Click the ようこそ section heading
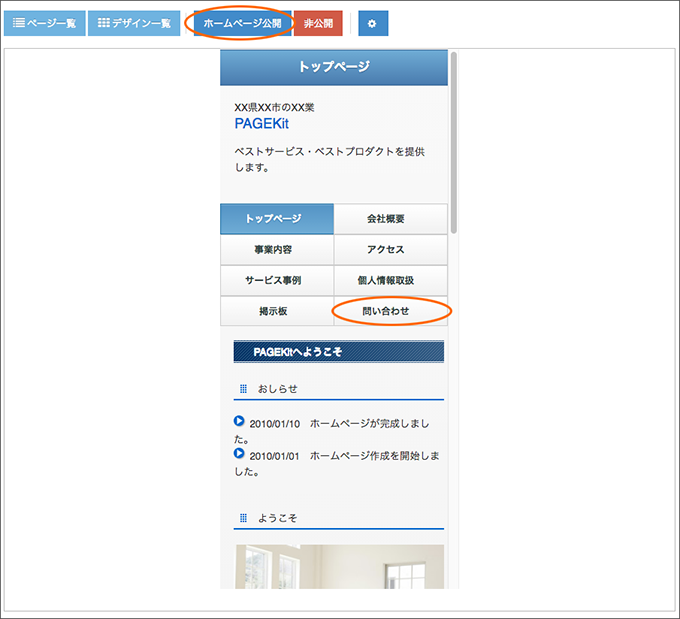The height and width of the screenshot is (619, 680). click(278, 518)
